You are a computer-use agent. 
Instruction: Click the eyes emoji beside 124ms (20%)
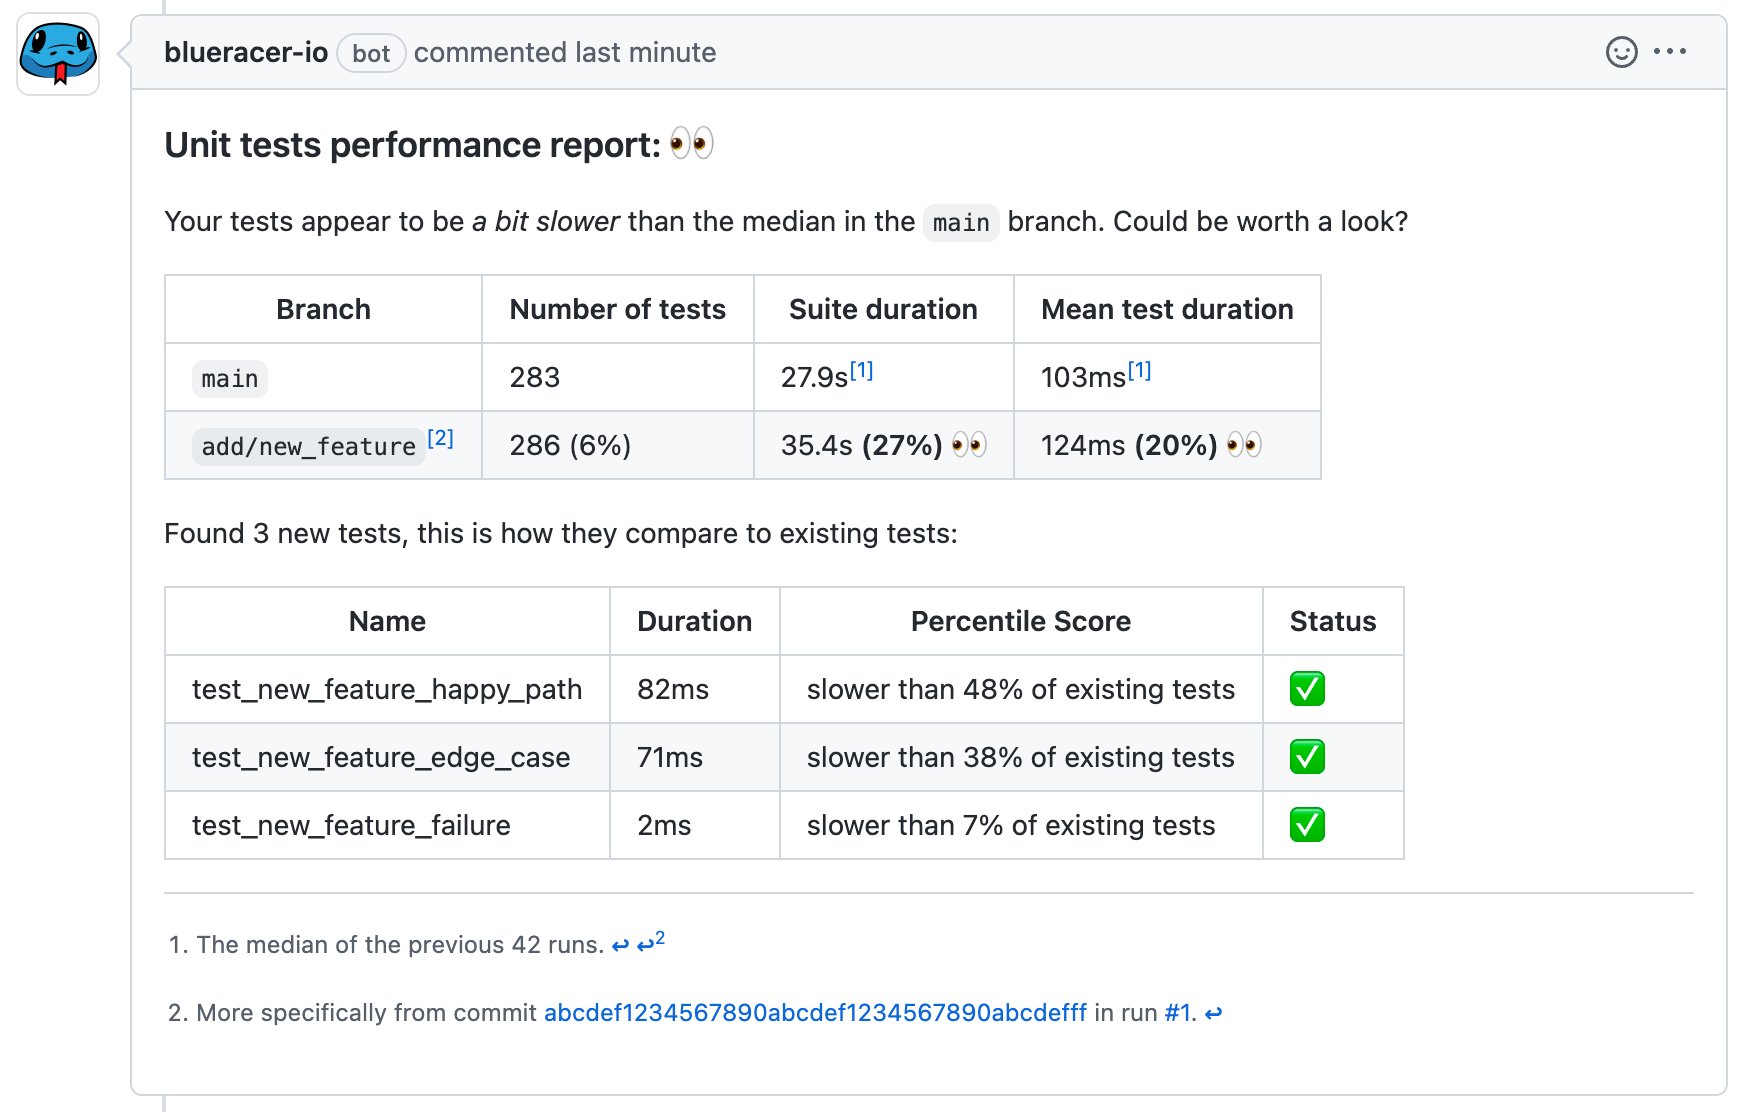[1244, 445]
